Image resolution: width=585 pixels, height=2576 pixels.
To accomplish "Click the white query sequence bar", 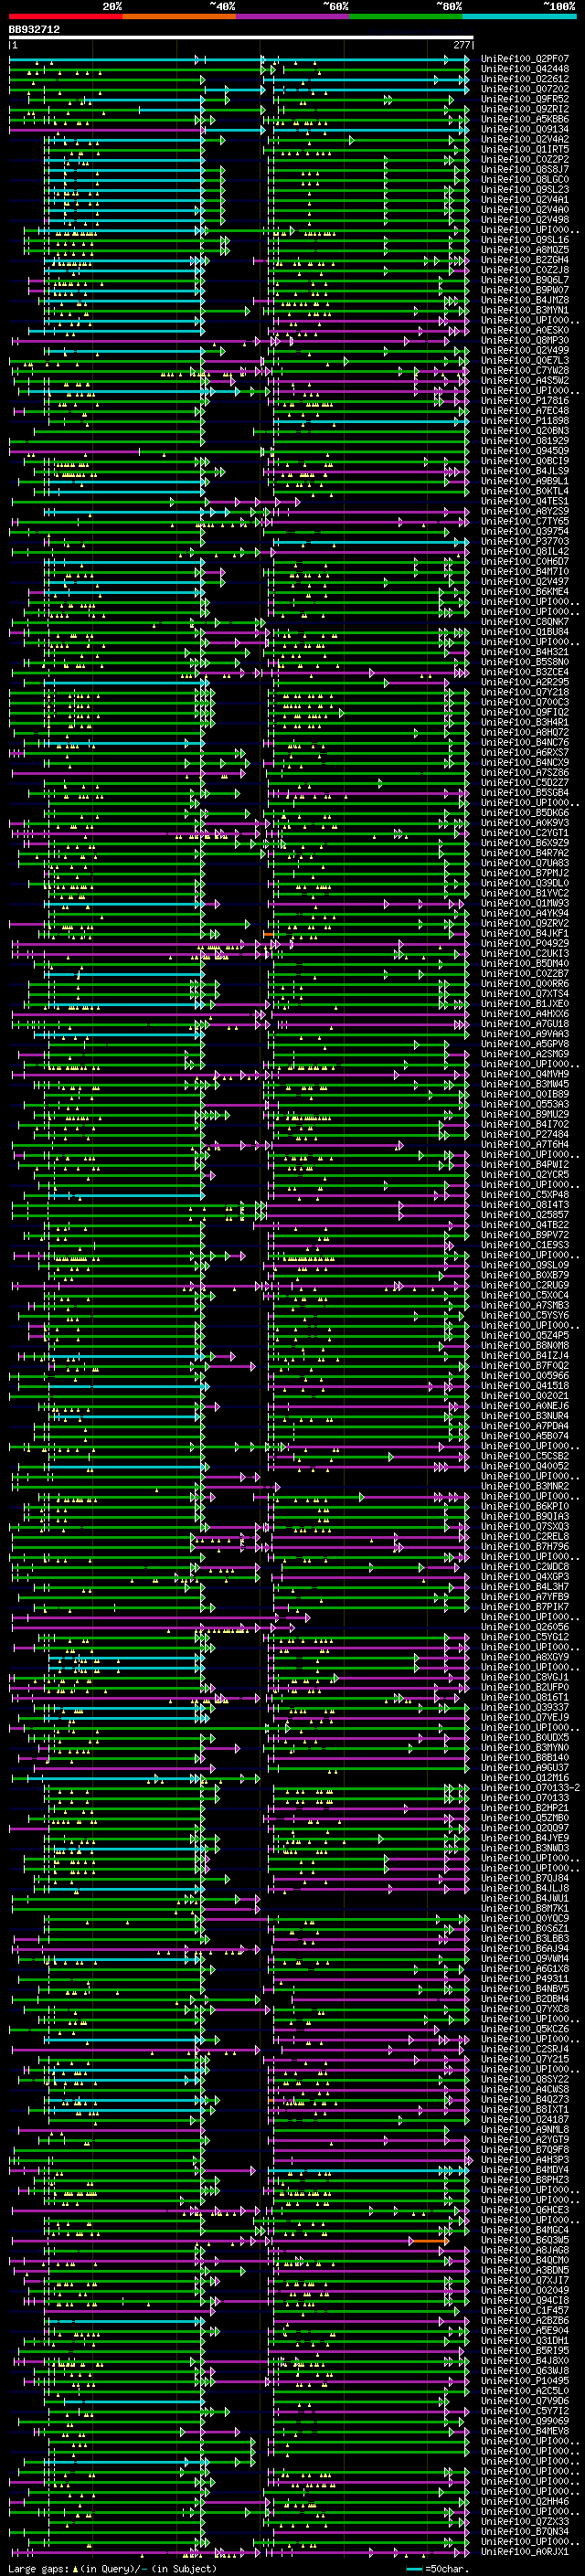I will pos(241,38).
